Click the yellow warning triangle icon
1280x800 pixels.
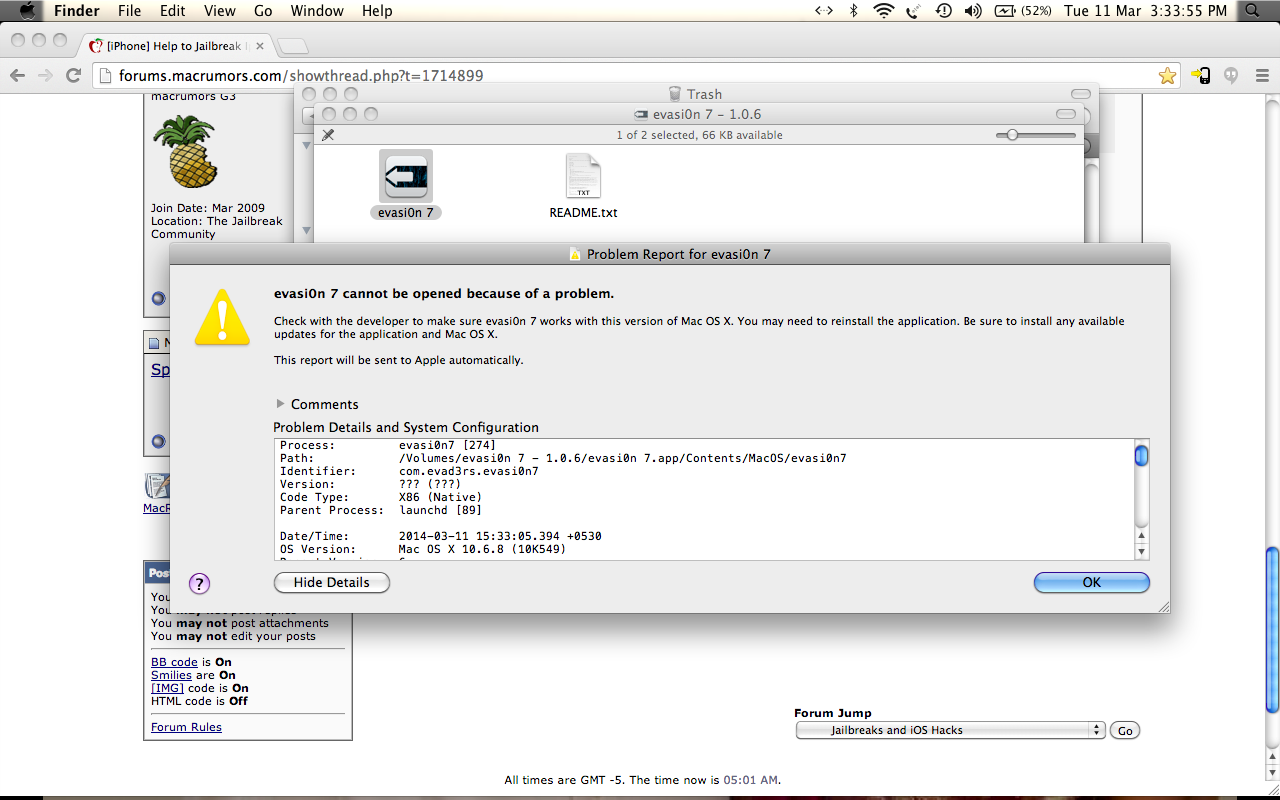[x=222, y=317]
